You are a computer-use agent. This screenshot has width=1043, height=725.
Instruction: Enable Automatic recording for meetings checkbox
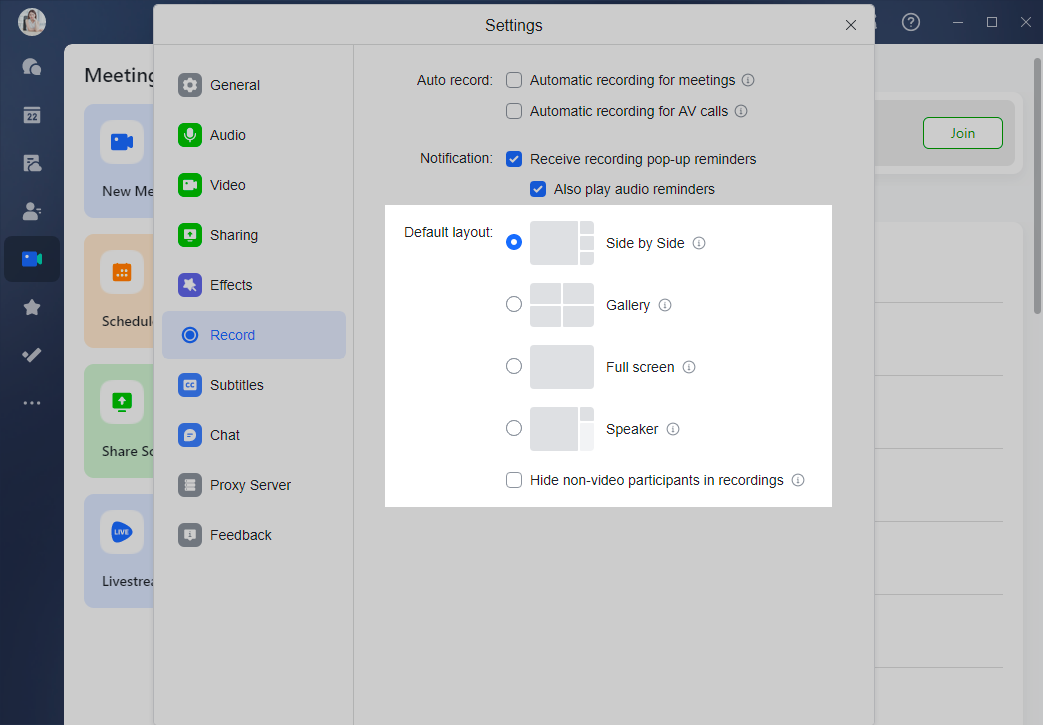click(x=514, y=80)
